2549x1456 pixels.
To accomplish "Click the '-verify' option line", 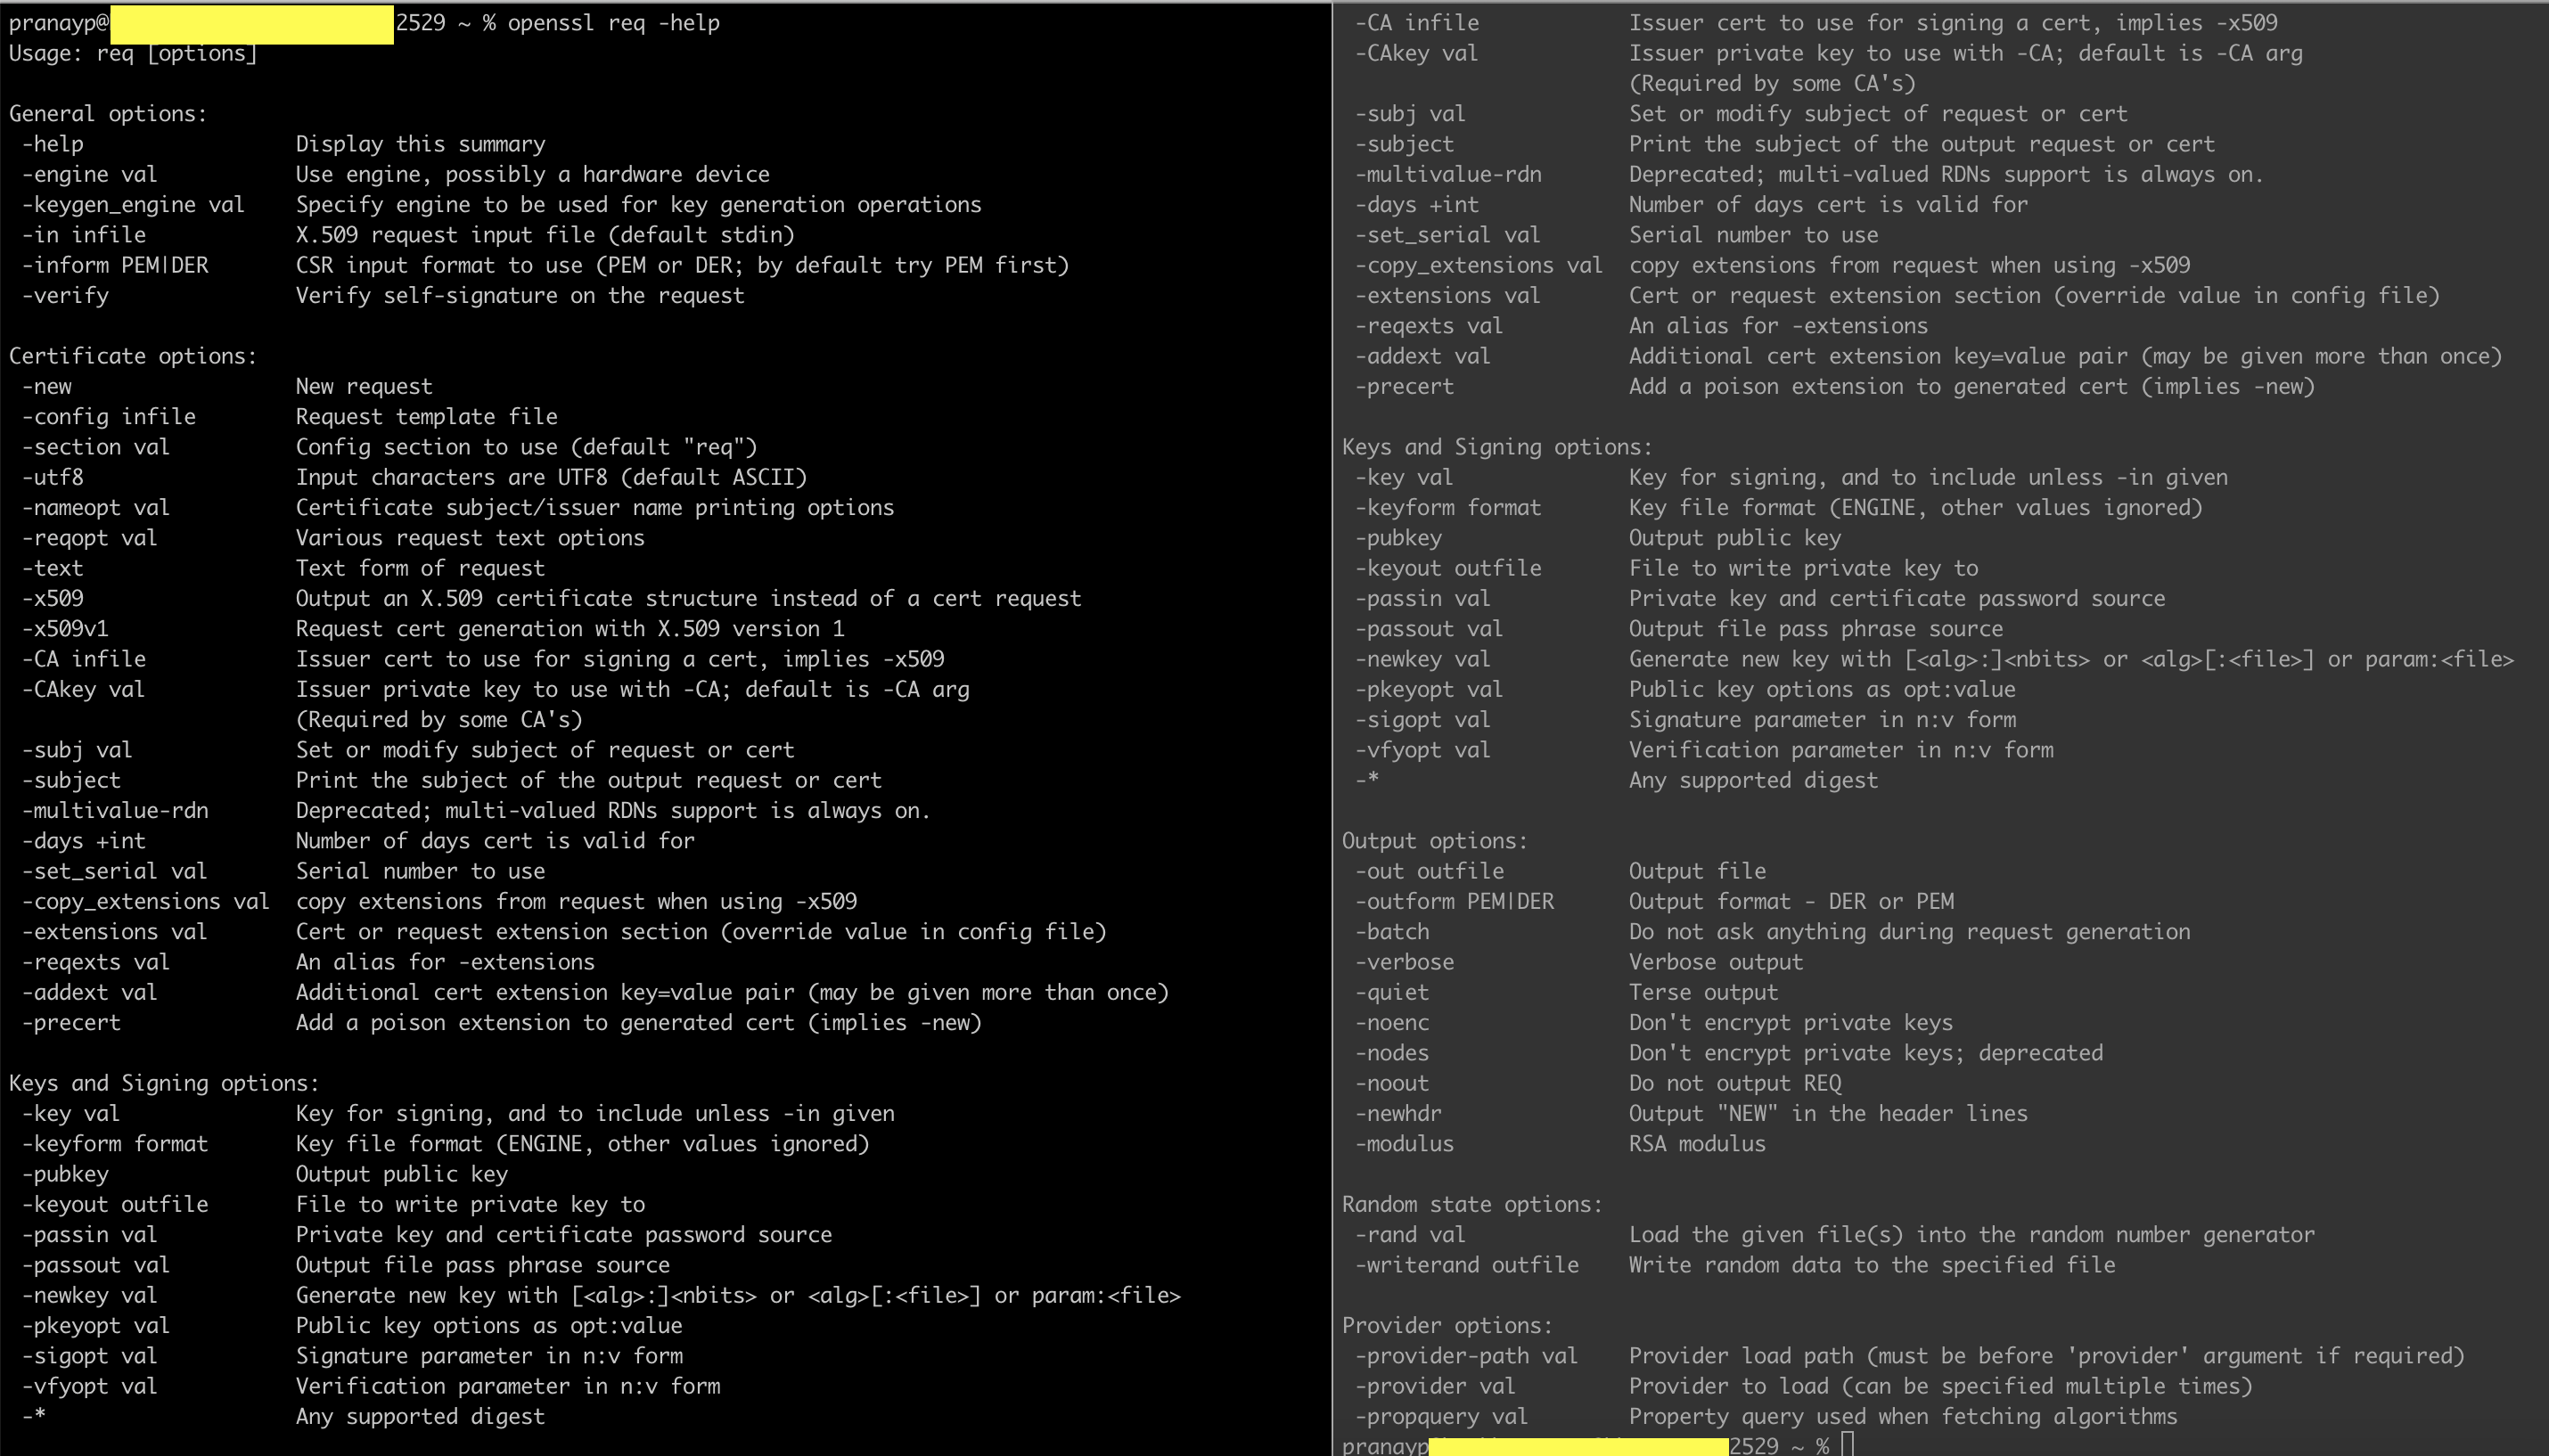I will 65,296.
